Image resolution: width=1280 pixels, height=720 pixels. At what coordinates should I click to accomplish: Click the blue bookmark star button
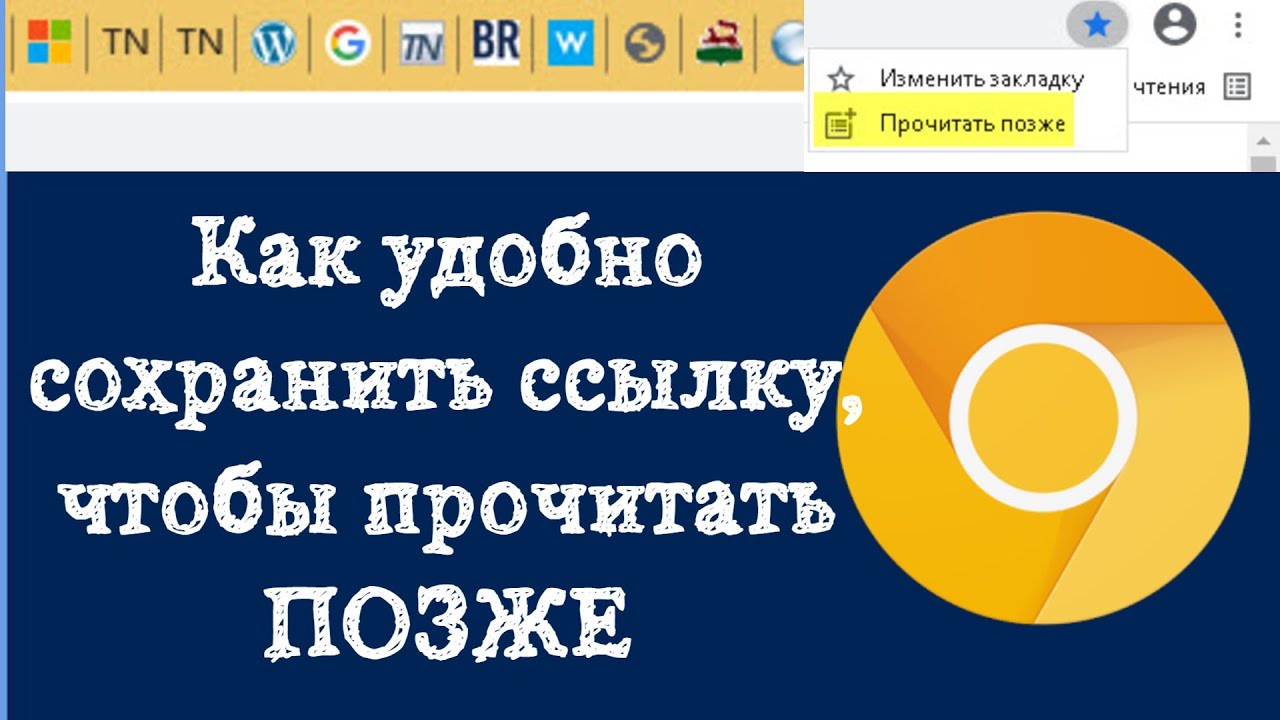click(x=1097, y=25)
